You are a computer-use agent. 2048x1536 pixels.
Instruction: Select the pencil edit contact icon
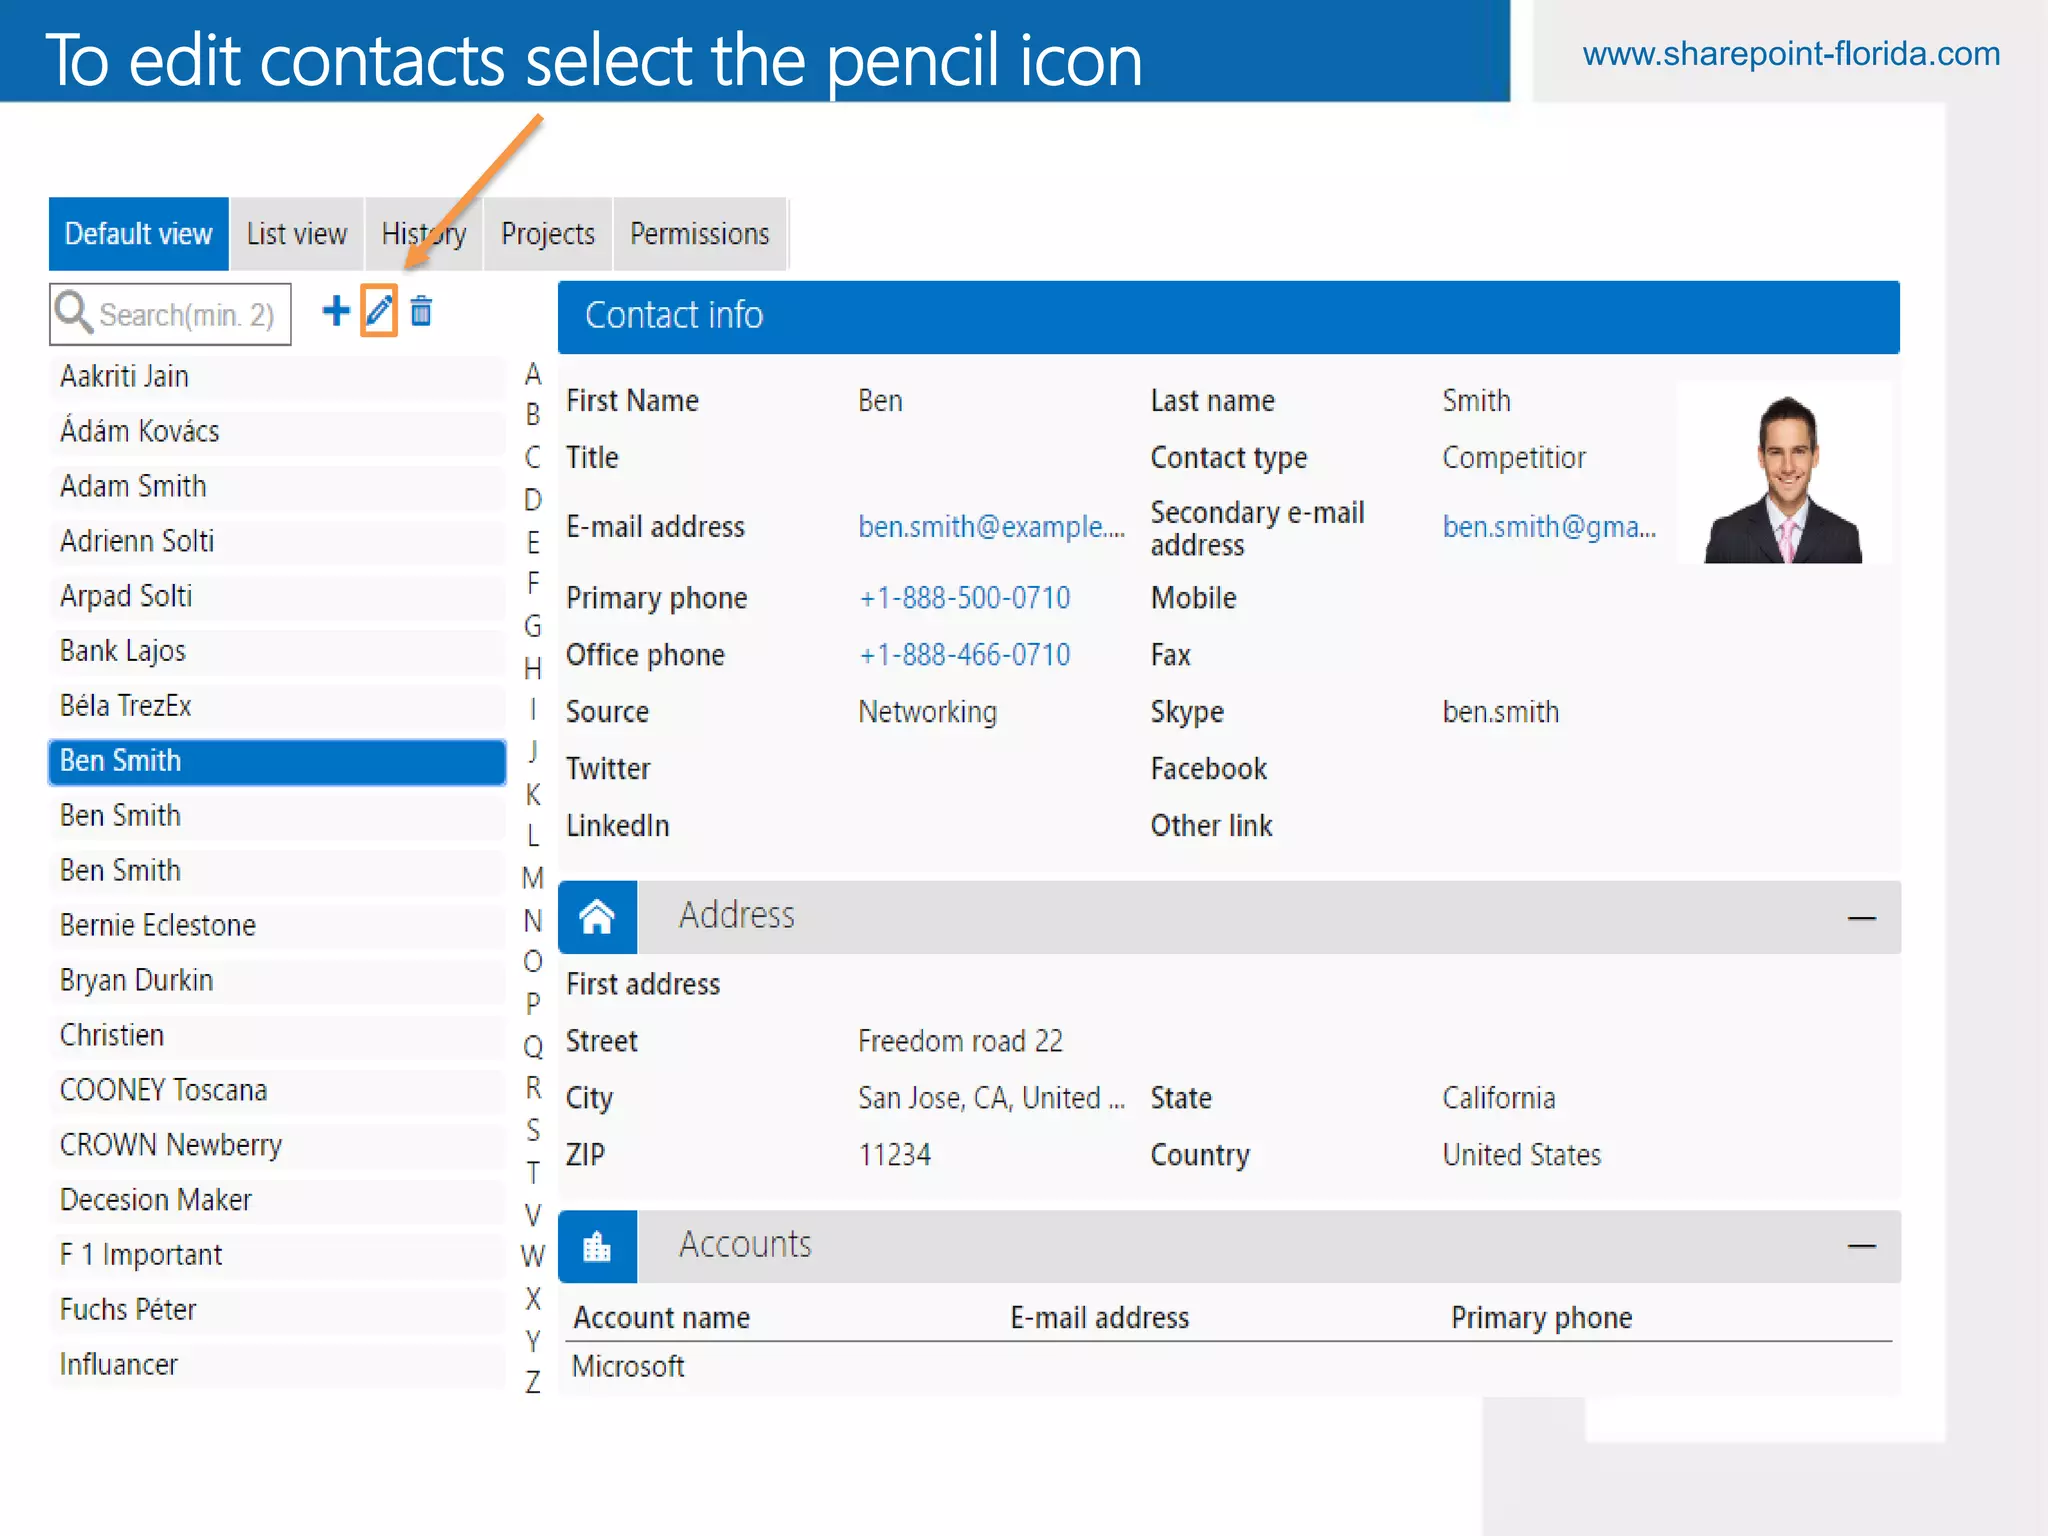click(379, 311)
